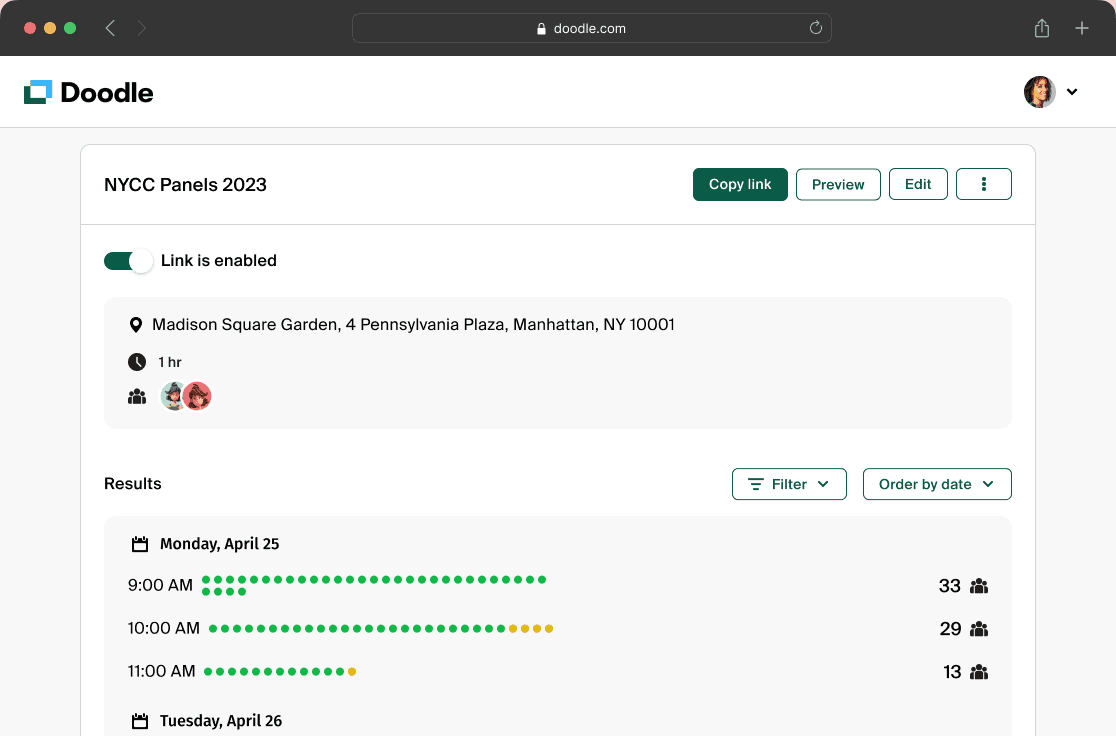1116x736 pixels.
Task: Click people icon next to 13
Action: [x=979, y=672]
